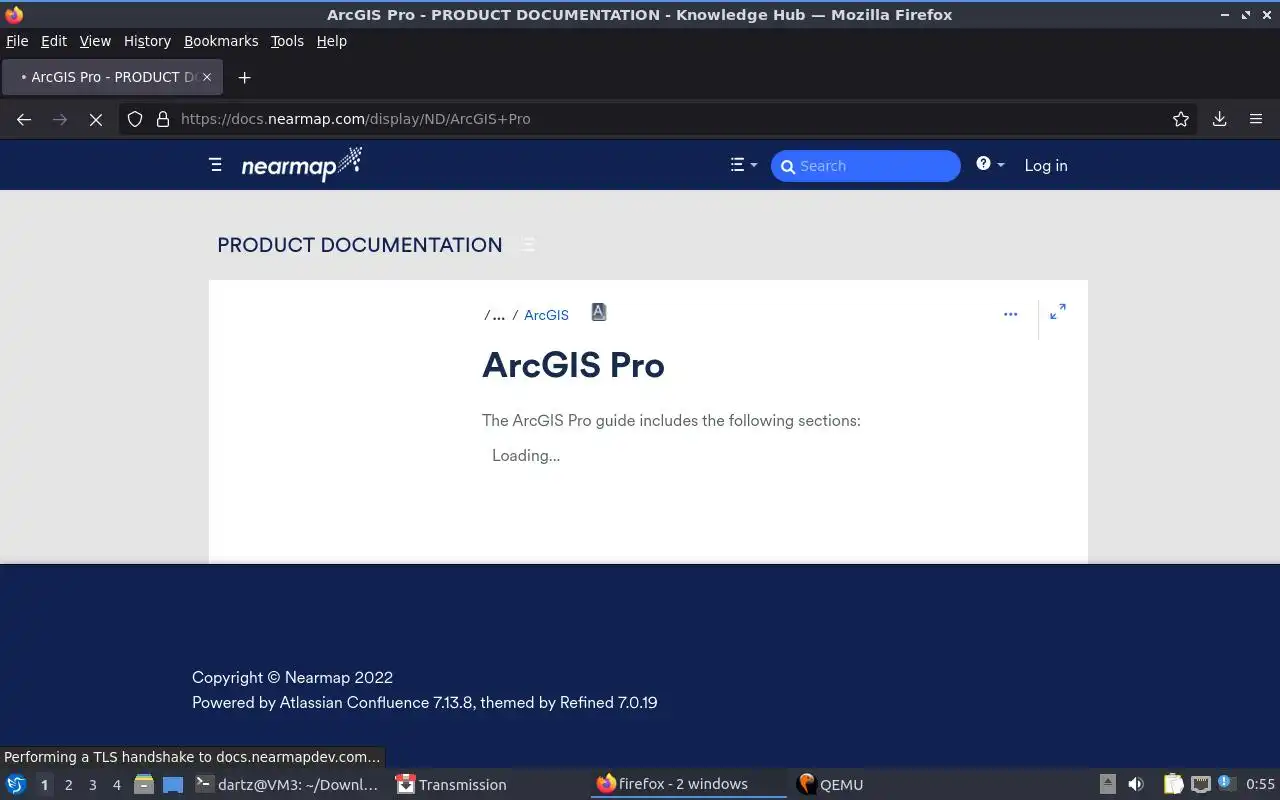Click Copyright Nearmap 2022 footer text
Viewport: 1280px width, 800px height.
pos(292,678)
